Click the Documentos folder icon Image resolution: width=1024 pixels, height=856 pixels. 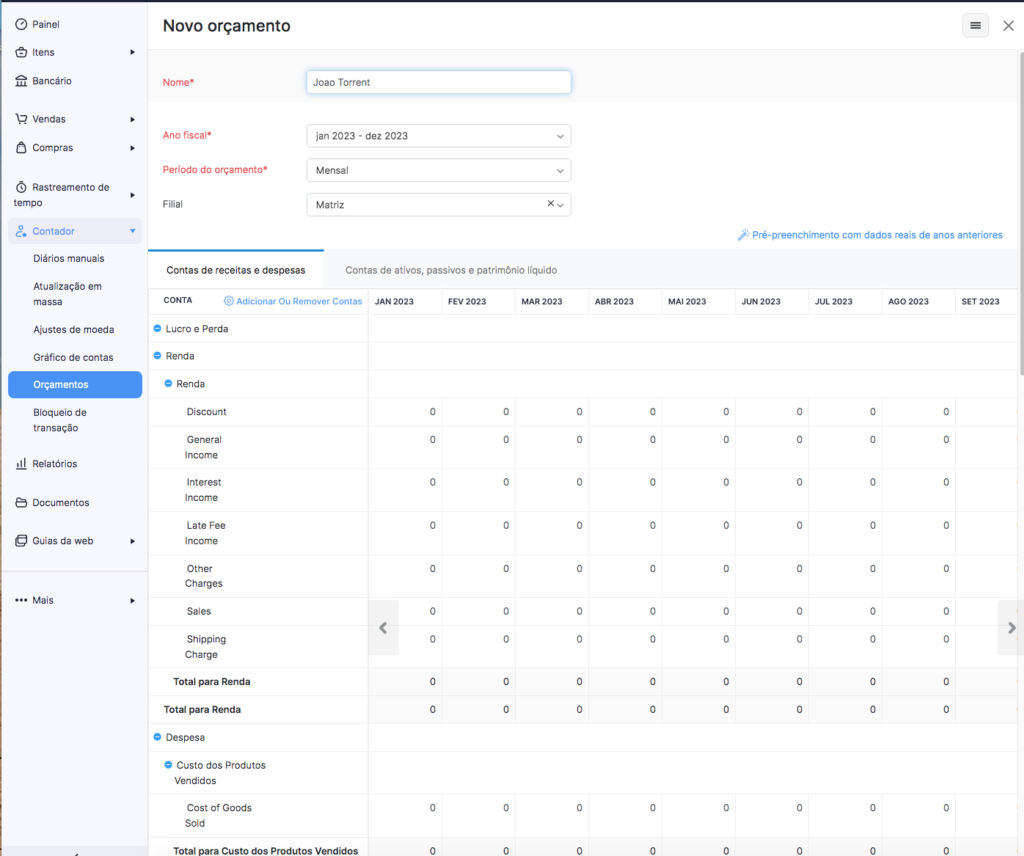click(21, 503)
